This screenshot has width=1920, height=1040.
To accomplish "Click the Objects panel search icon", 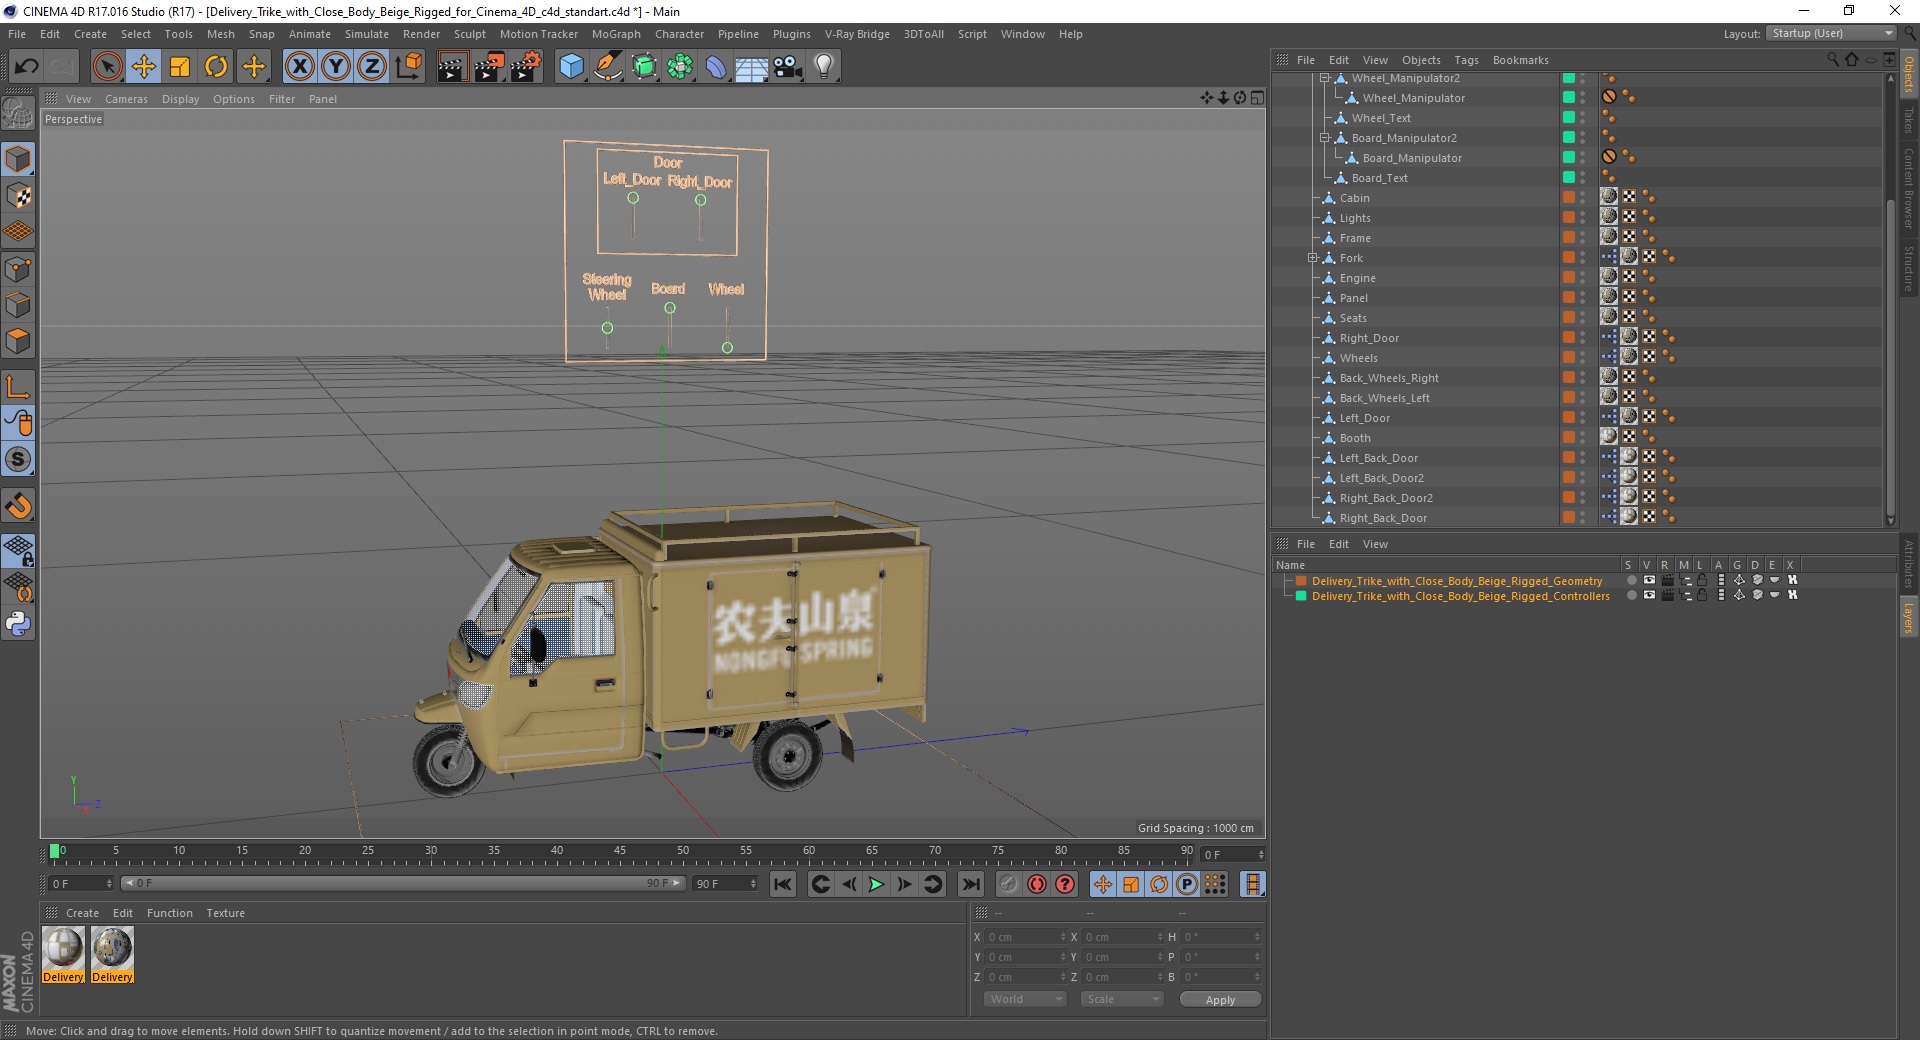I will pos(1832,59).
